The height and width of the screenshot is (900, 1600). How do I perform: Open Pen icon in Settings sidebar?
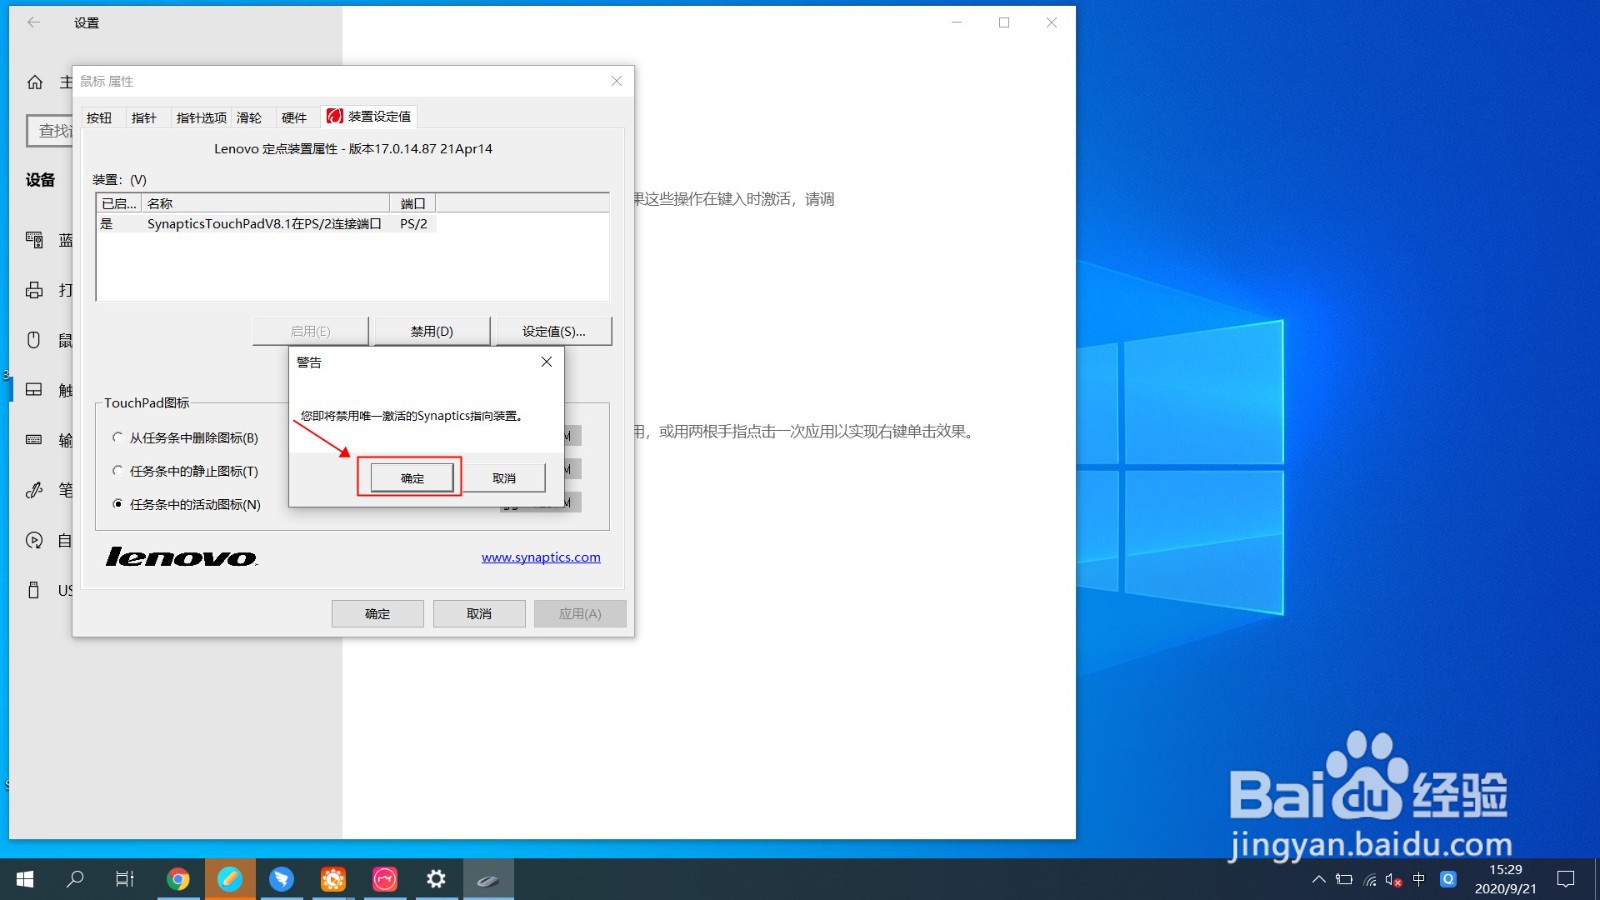pyautogui.click(x=34, y=490)
